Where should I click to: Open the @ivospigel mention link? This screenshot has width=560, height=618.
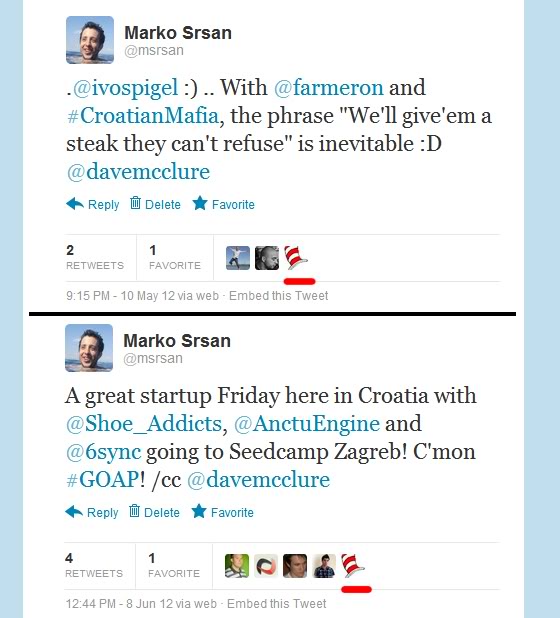tap(125, 87)
